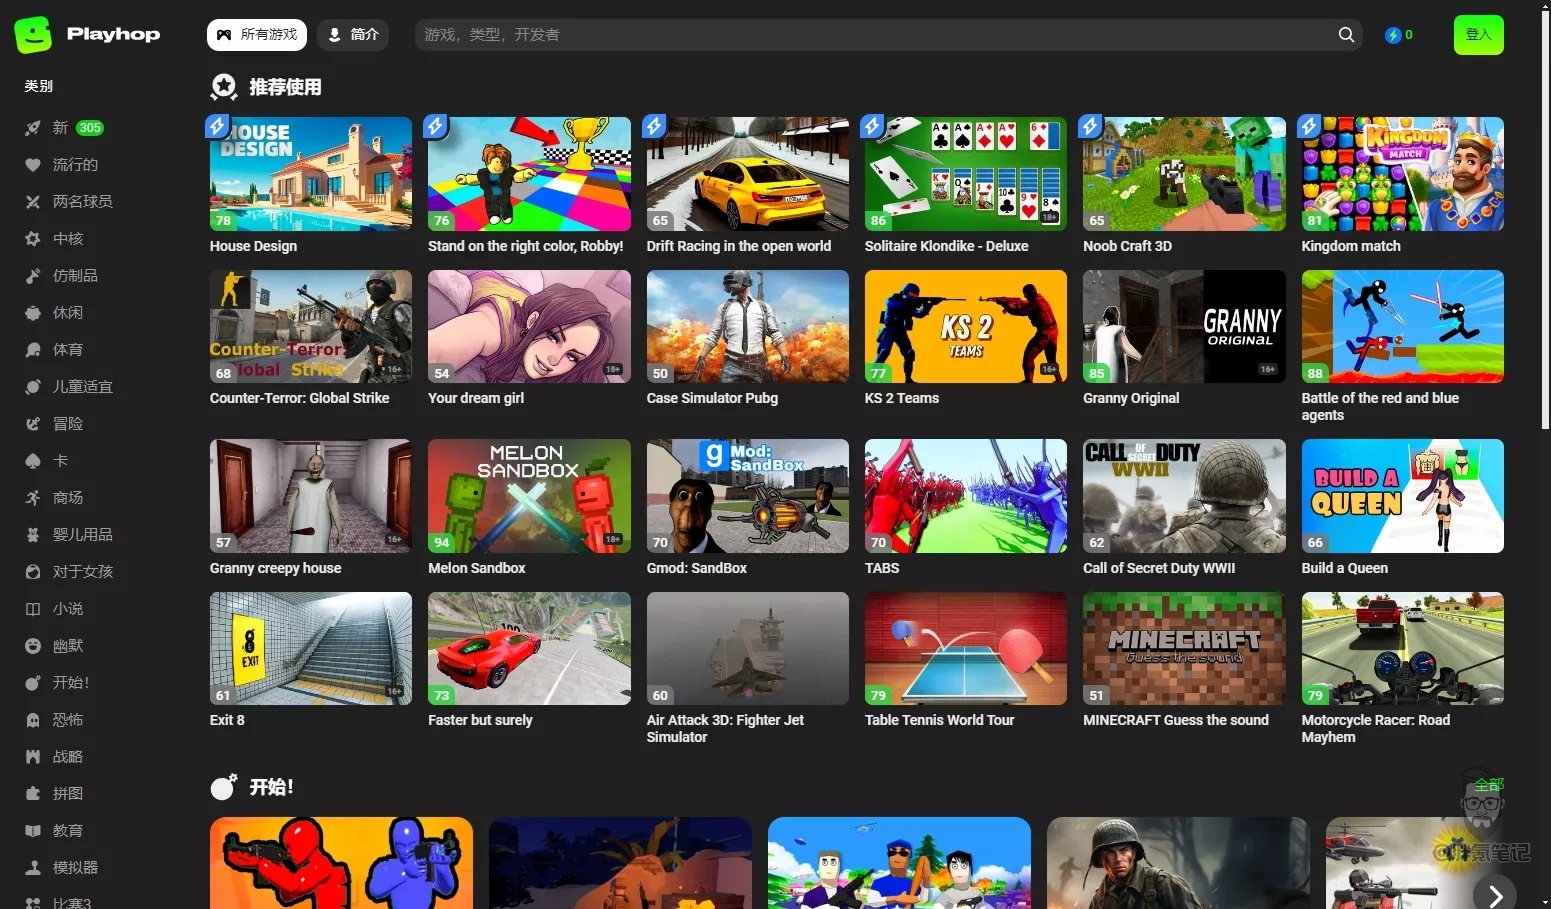1551x909 pixels.
Task: Open the Faster but surely thumbnail
Action: pos(529,648)
